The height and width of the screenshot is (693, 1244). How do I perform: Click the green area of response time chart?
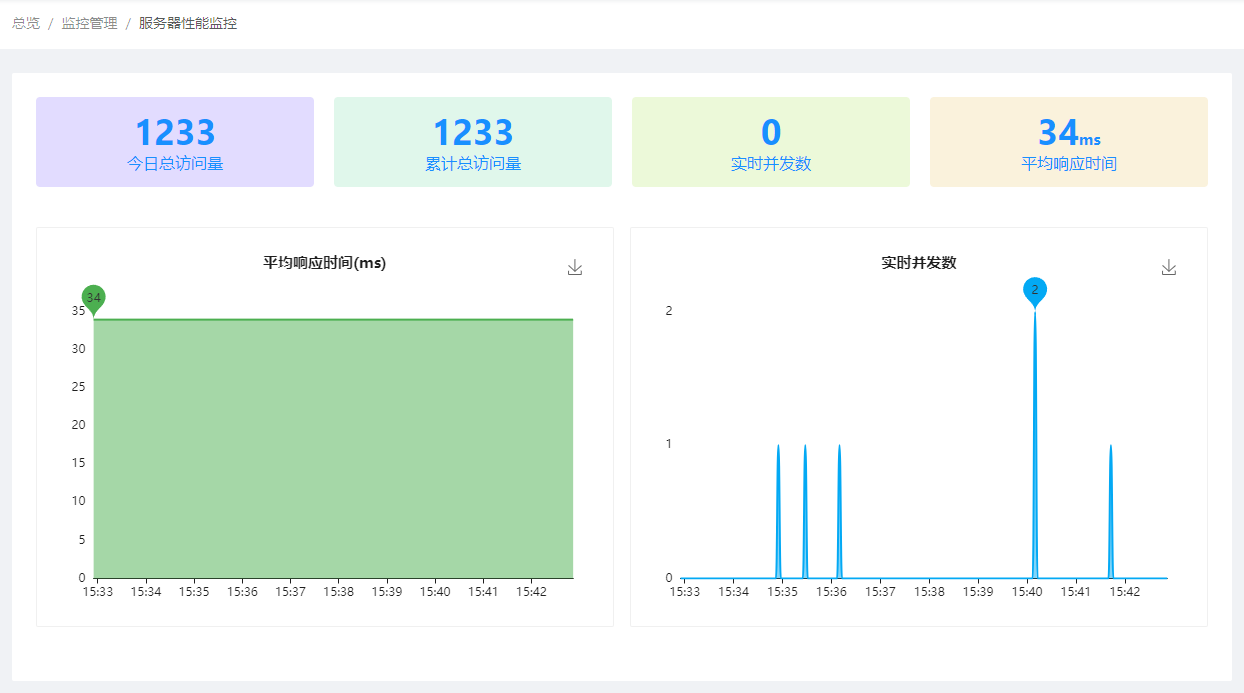tap(334, 449)
